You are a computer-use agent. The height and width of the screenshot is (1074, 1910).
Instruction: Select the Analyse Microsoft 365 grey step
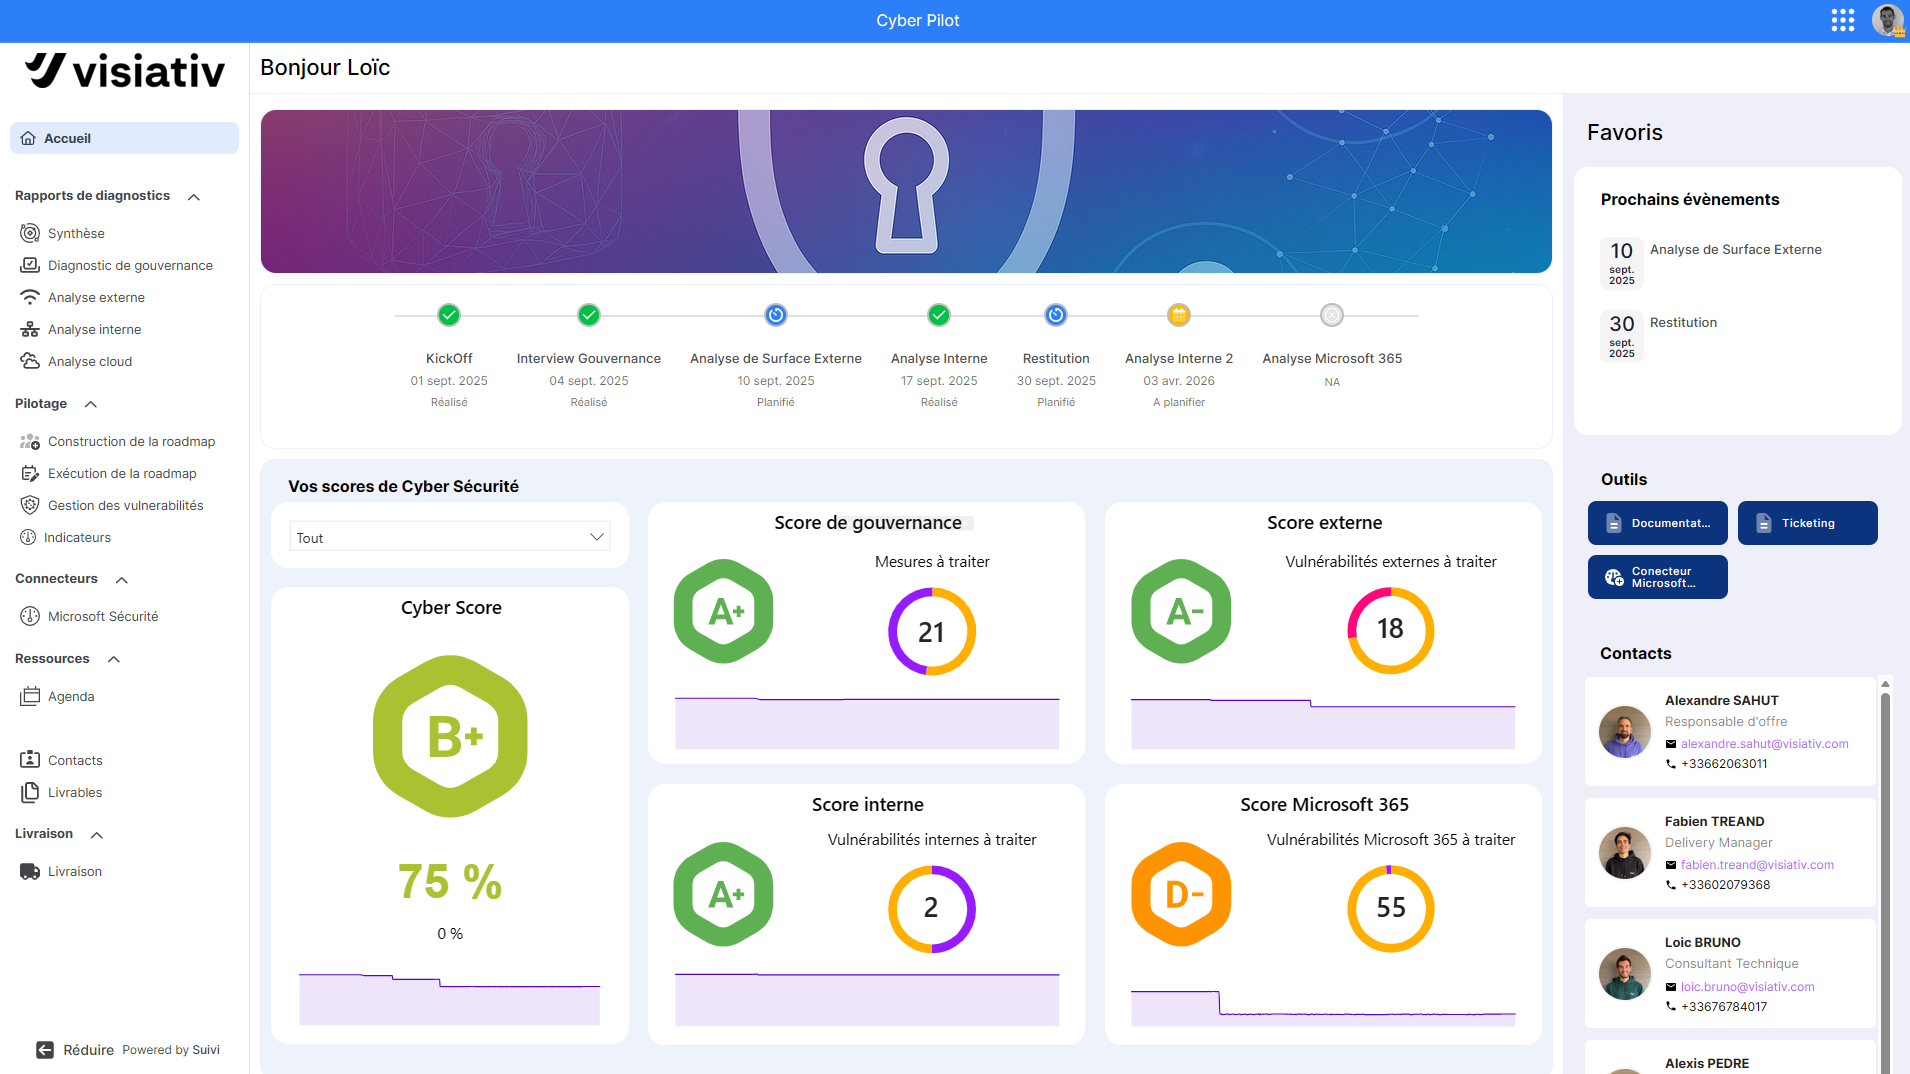[1332, 315]
